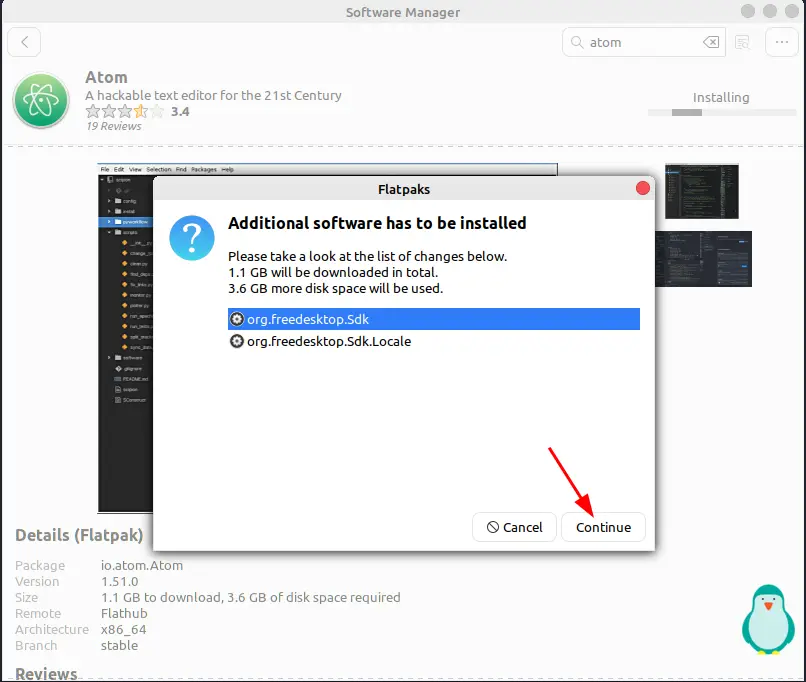This screenshot has height=682, width=806.
Task: Open the three-dots menu button
Action: [781, 42]
